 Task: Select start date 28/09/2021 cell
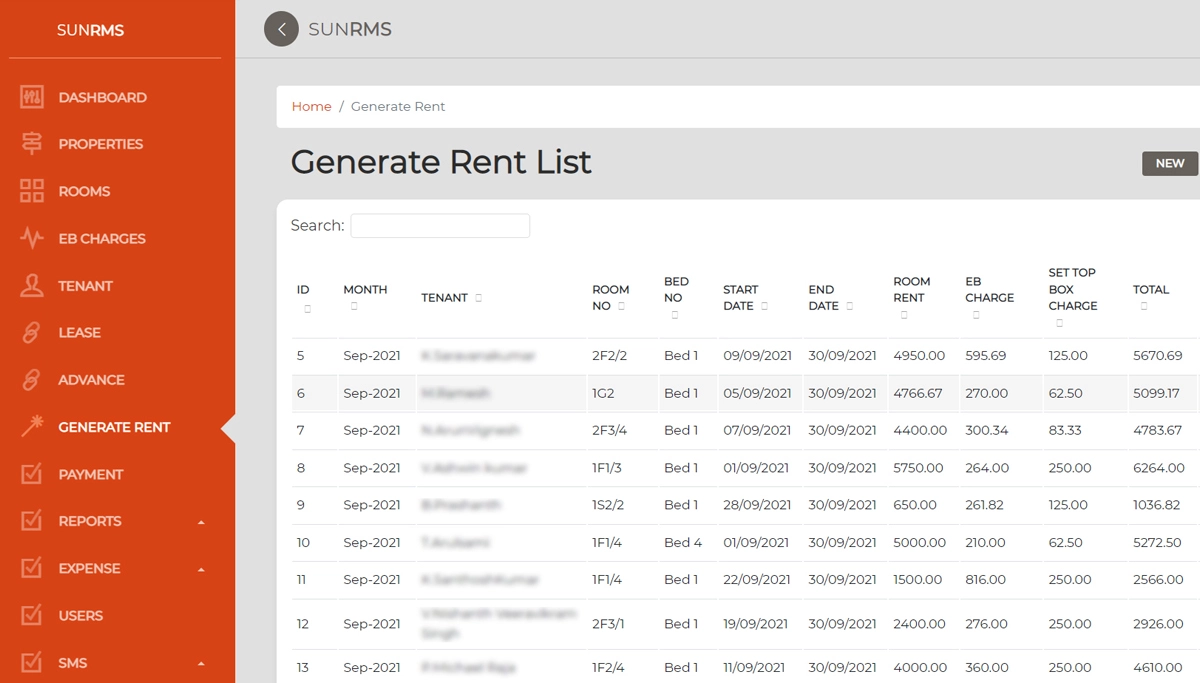click(757, 505)
